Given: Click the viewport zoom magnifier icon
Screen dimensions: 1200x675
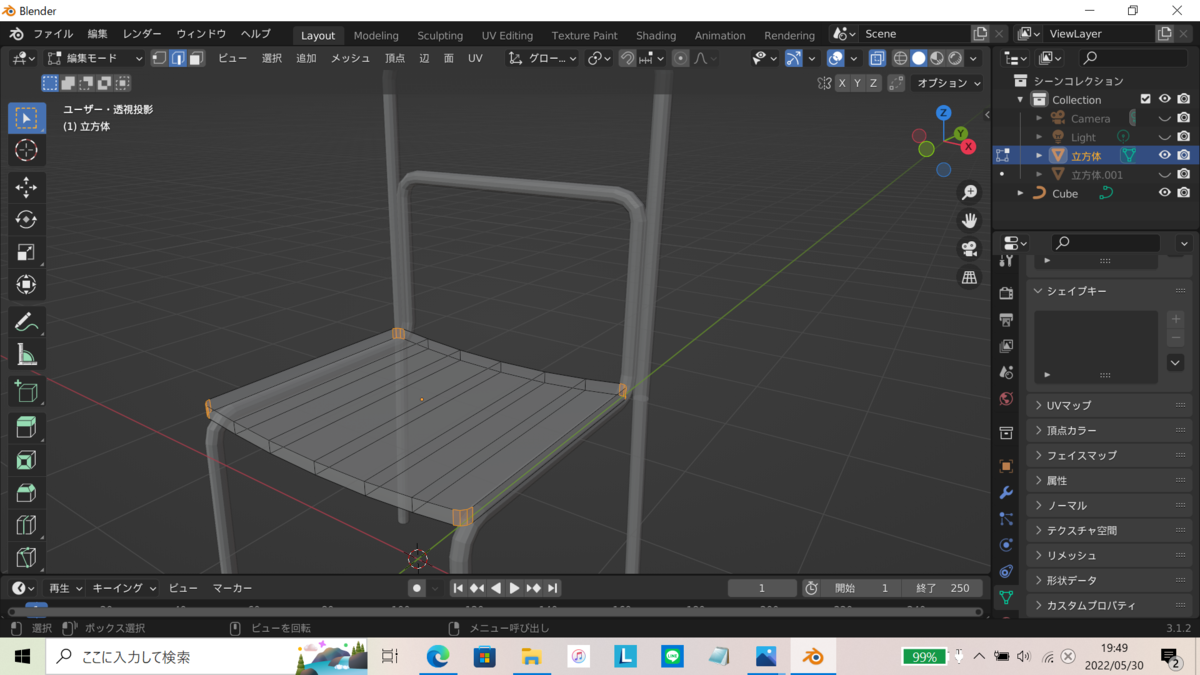Looking at the screenshot, I should pos(969,192).
